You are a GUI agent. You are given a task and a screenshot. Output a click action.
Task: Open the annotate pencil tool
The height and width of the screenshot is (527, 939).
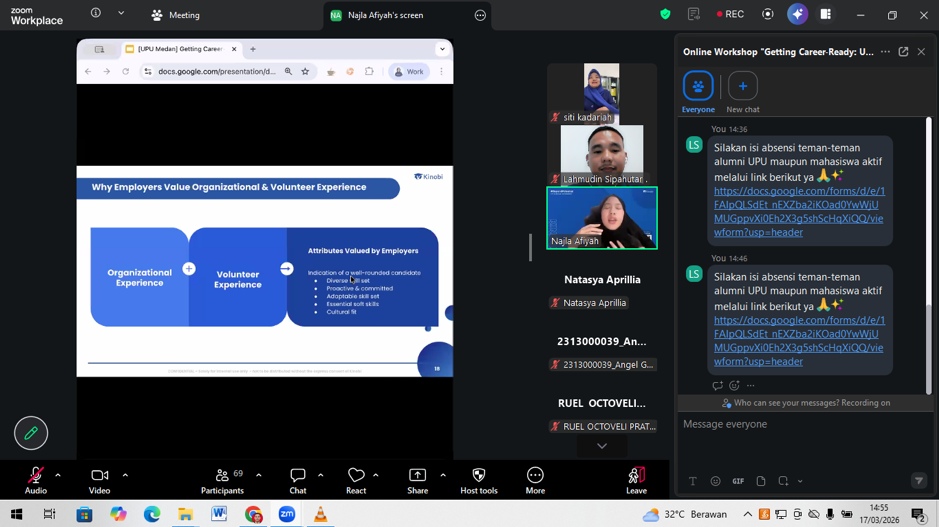pyautogui.click(x=31, y=433)
